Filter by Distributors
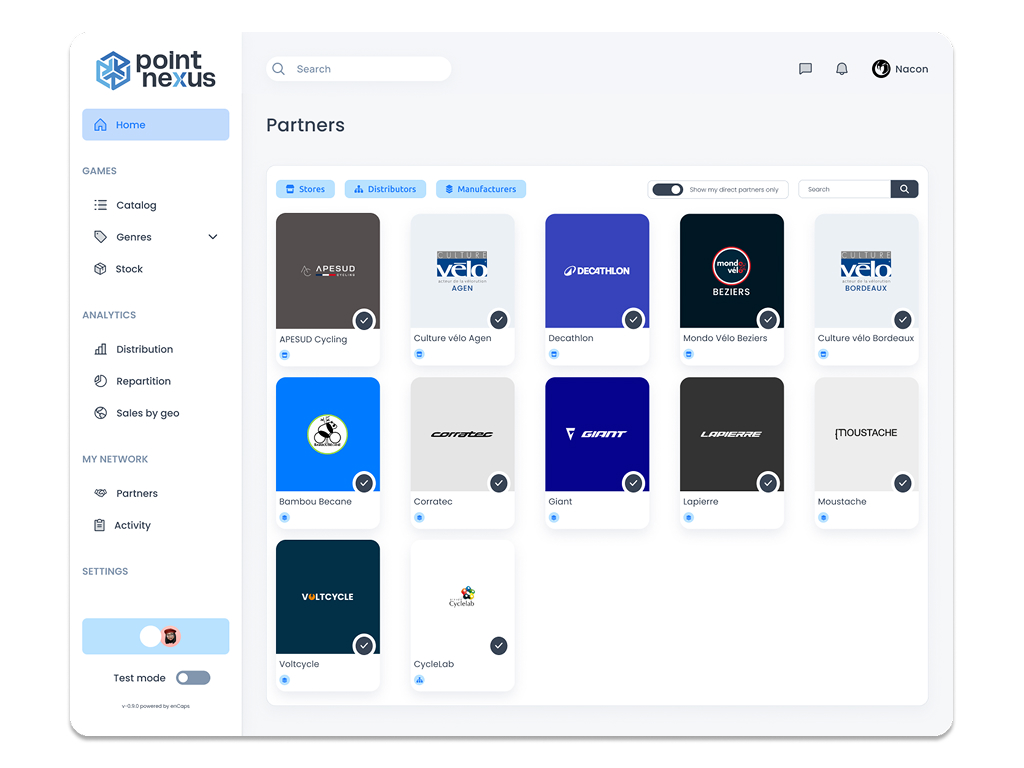1024x768 pixels. 385,189
